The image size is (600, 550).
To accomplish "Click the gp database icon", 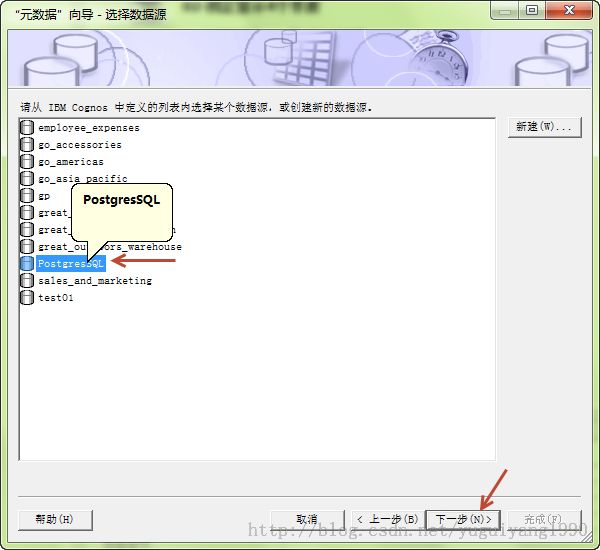I will 27,195.
